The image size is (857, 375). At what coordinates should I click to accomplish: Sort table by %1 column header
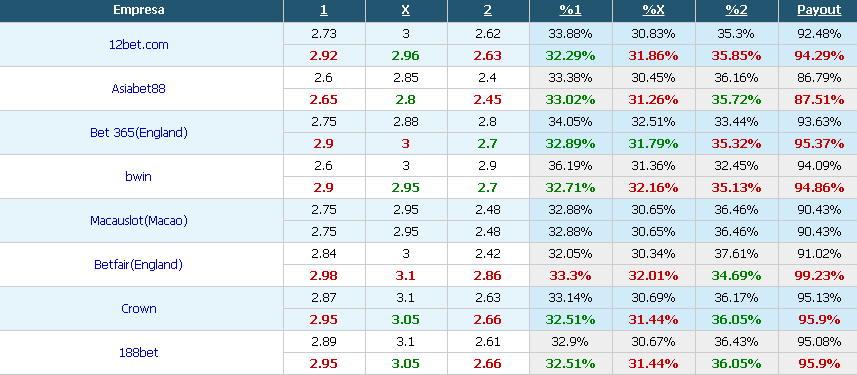click(570, 10)
